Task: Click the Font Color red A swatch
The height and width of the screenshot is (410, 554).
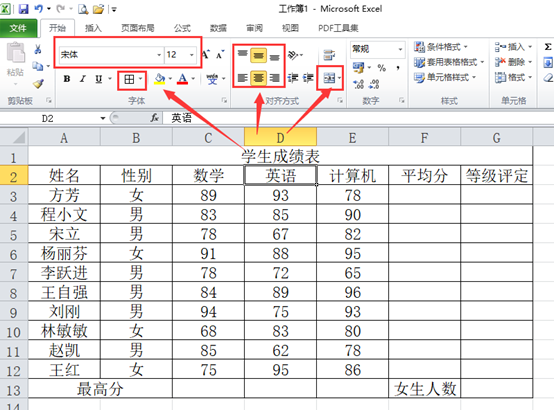Action: tap(182, 78)
